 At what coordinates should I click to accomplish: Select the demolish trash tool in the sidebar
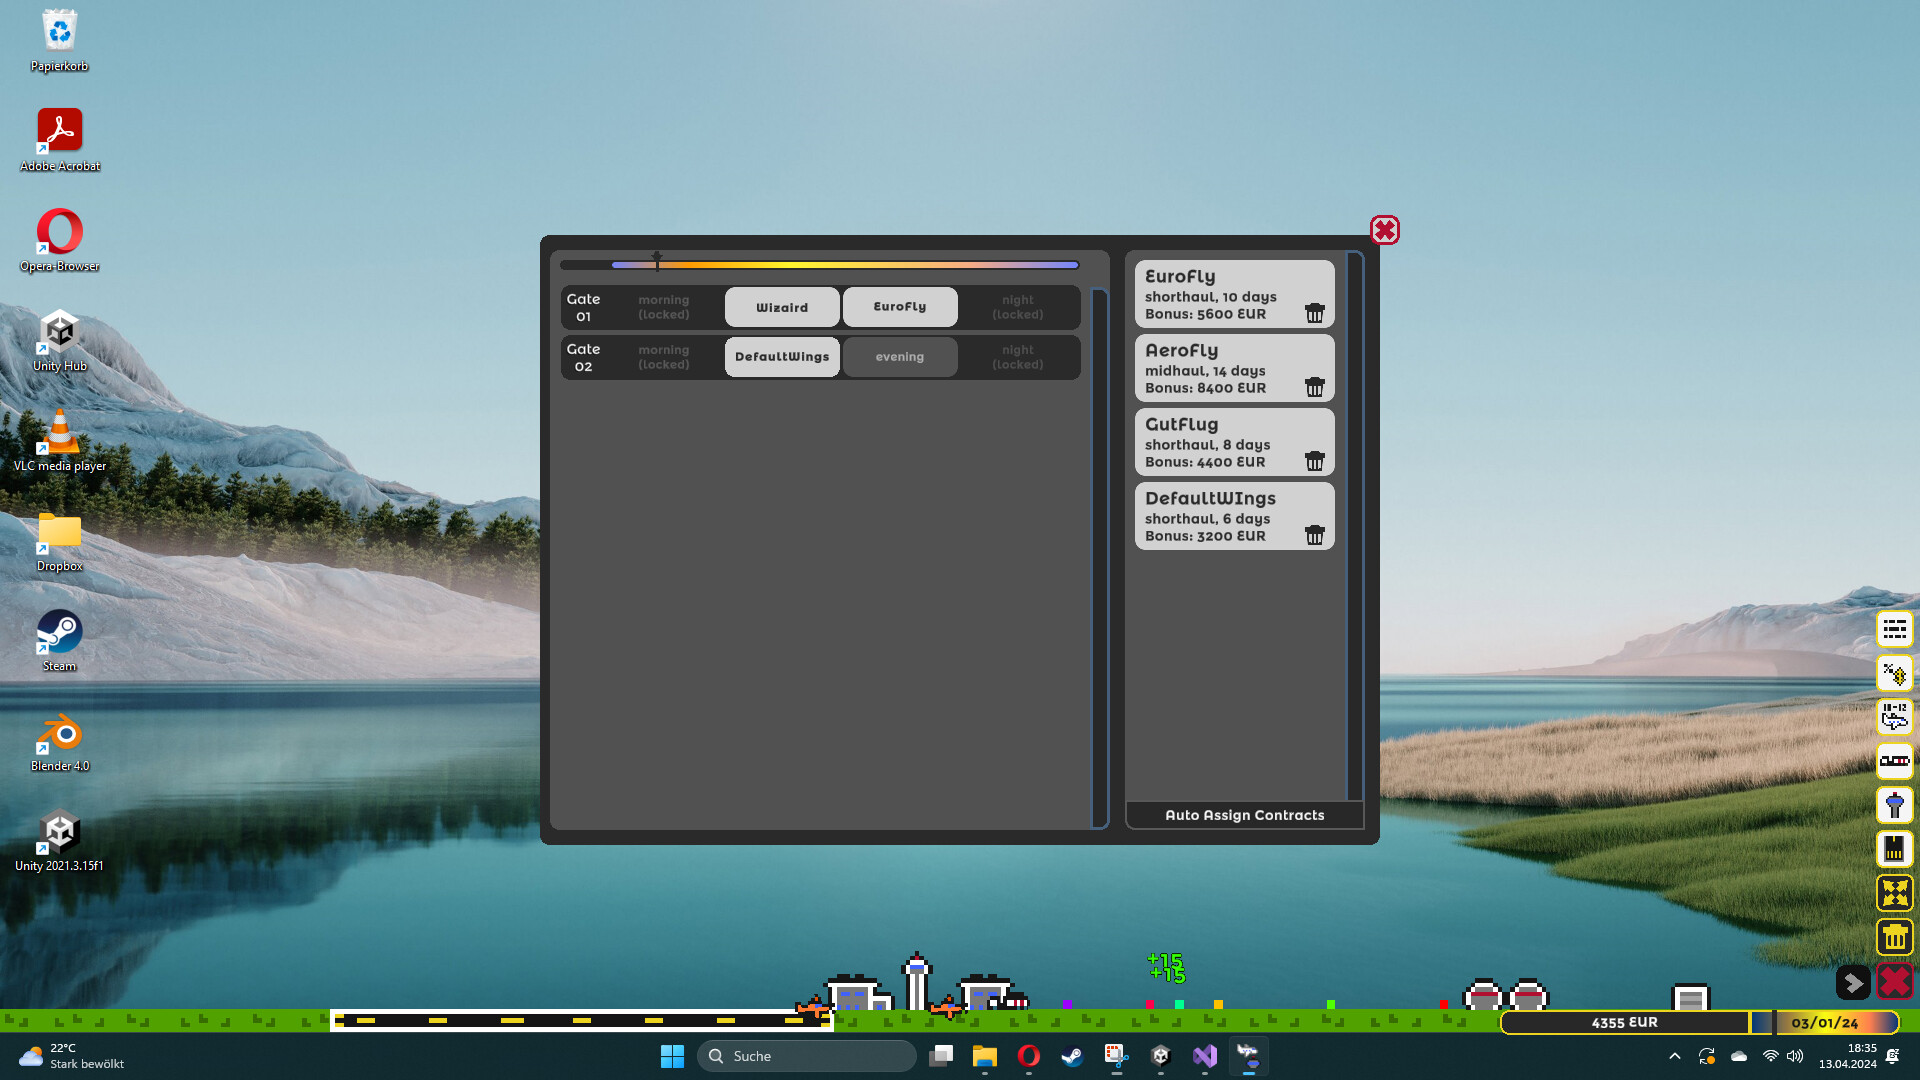click(1895, 937)
